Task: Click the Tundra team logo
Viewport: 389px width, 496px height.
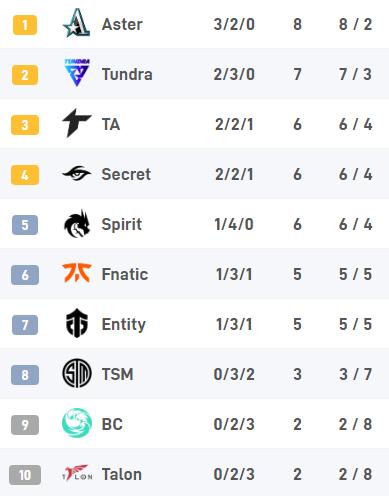Action: point(77,73)
